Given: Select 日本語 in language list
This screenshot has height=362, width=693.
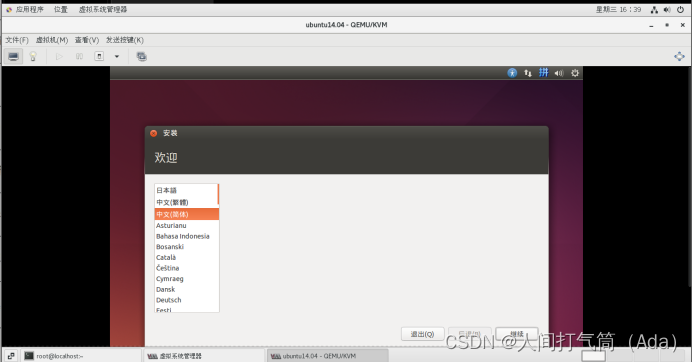Looking at the screenshot, I should pyautogui.click(x=186, y=191).
